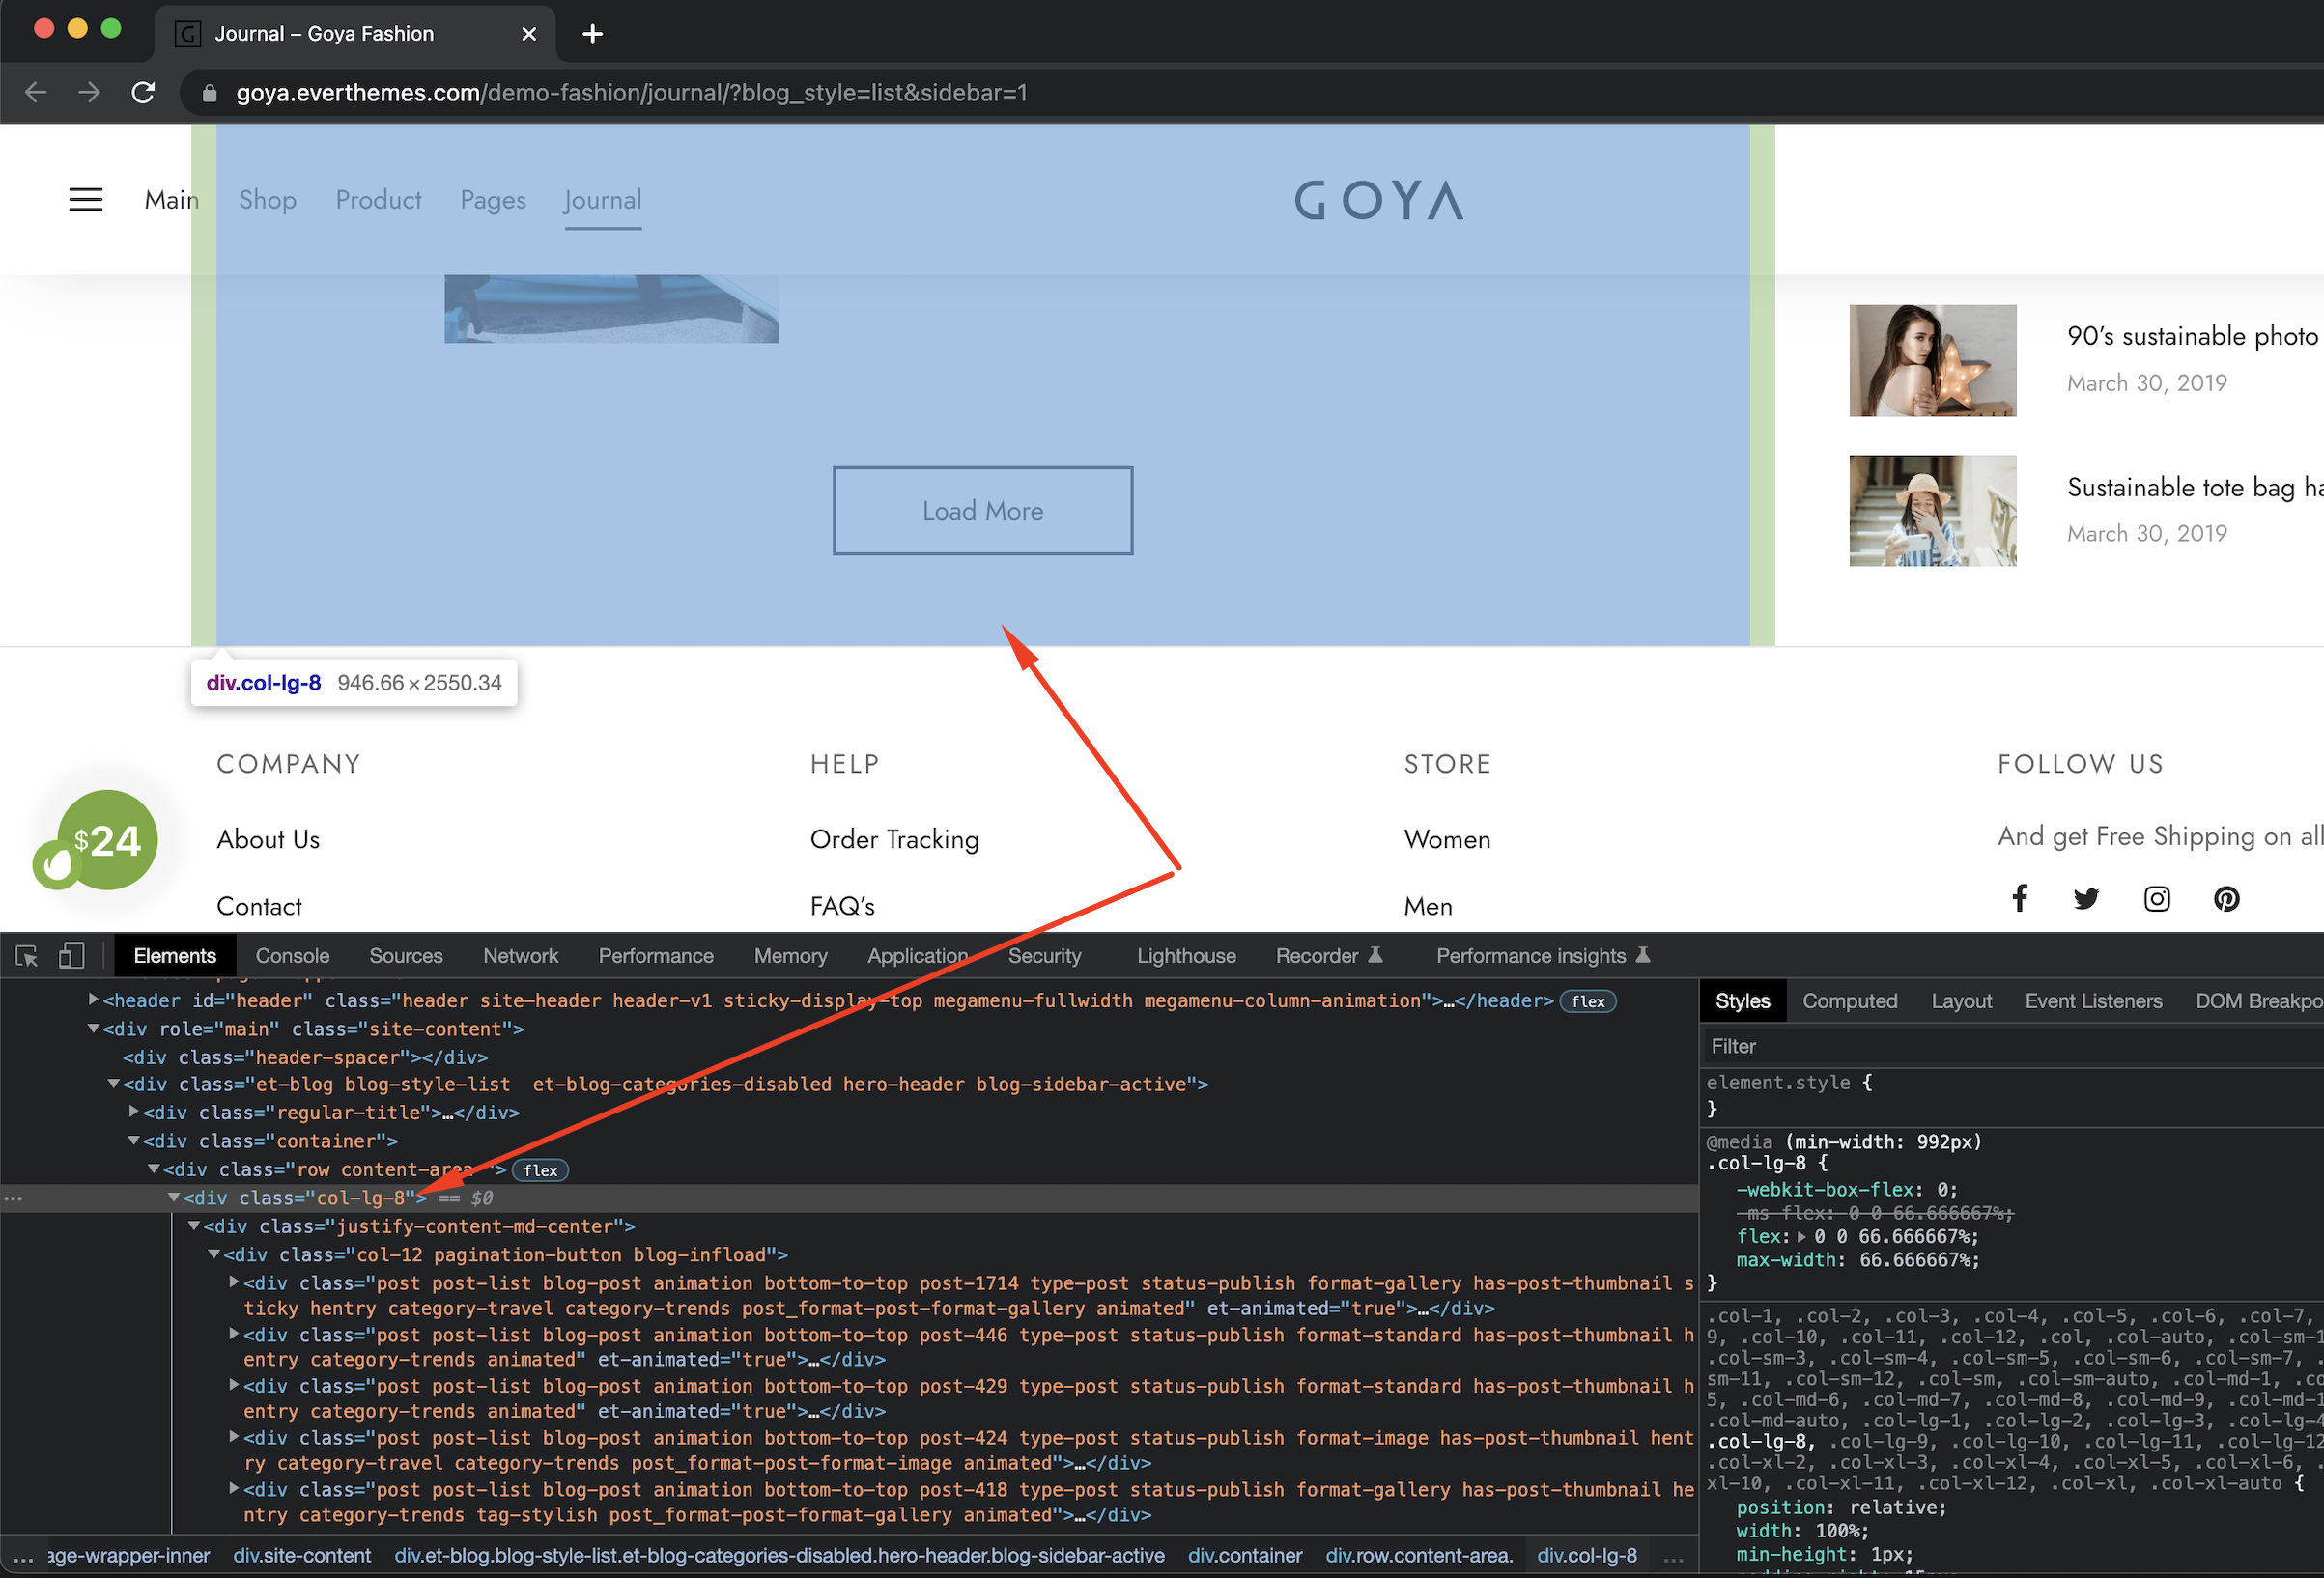Click the Styles Filter input field

click(2013, 1046)
